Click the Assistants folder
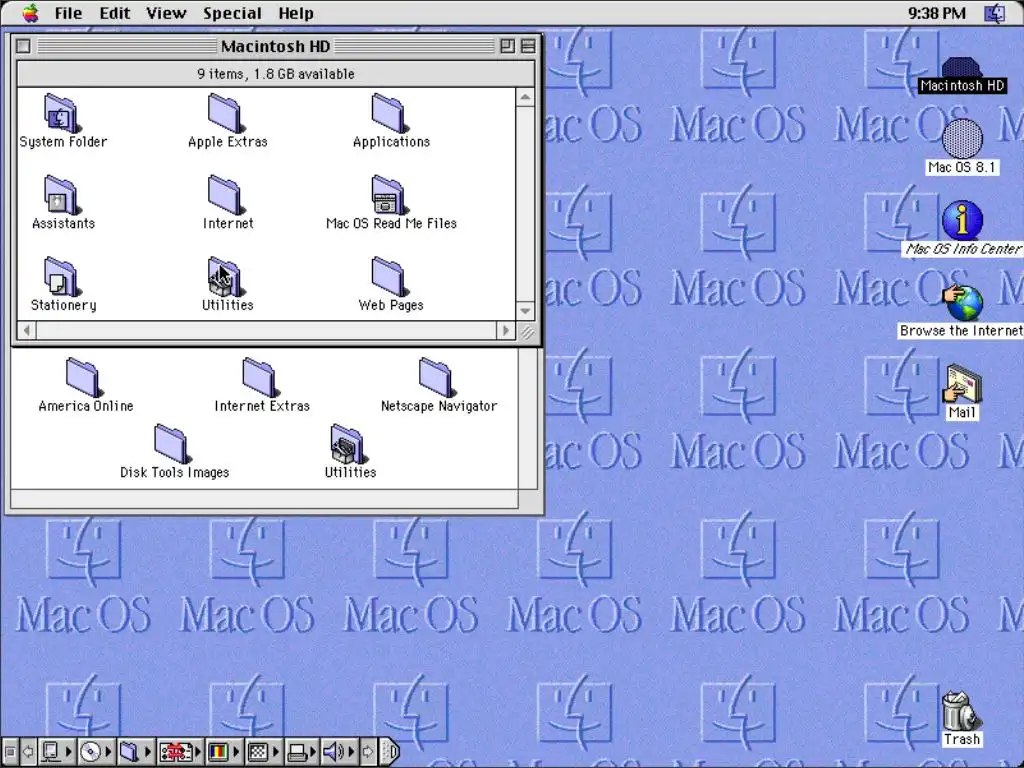 point(61,195)
